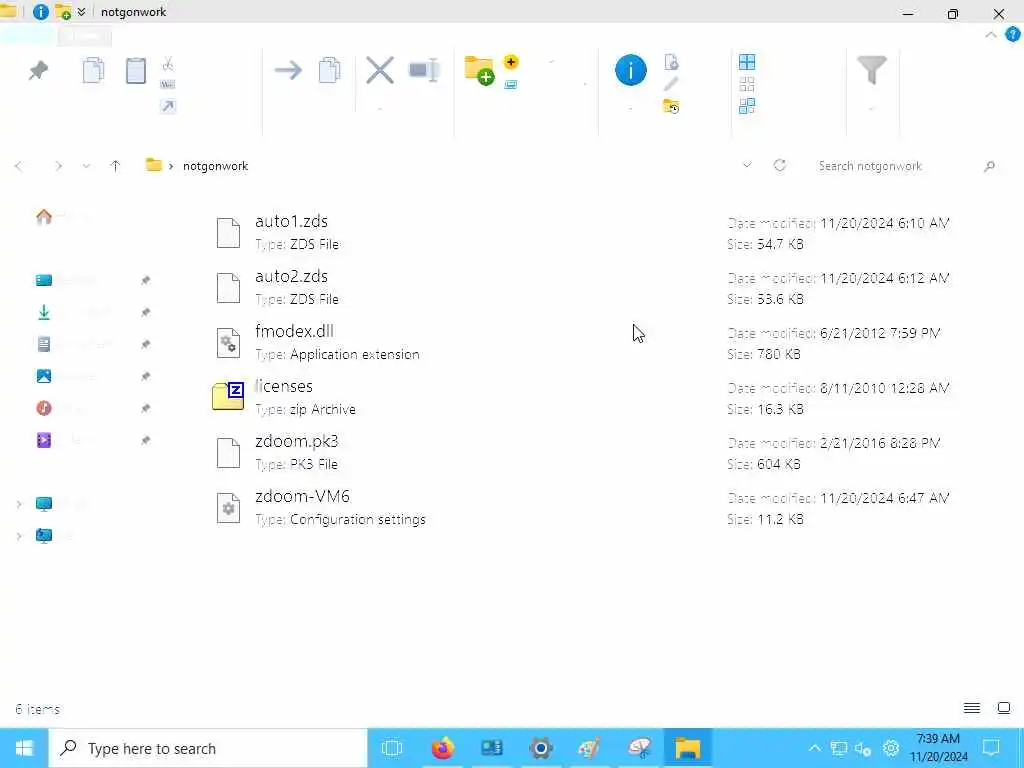
Task: Click the Pin to Quick access pushpin
Action: pos(39,70)
